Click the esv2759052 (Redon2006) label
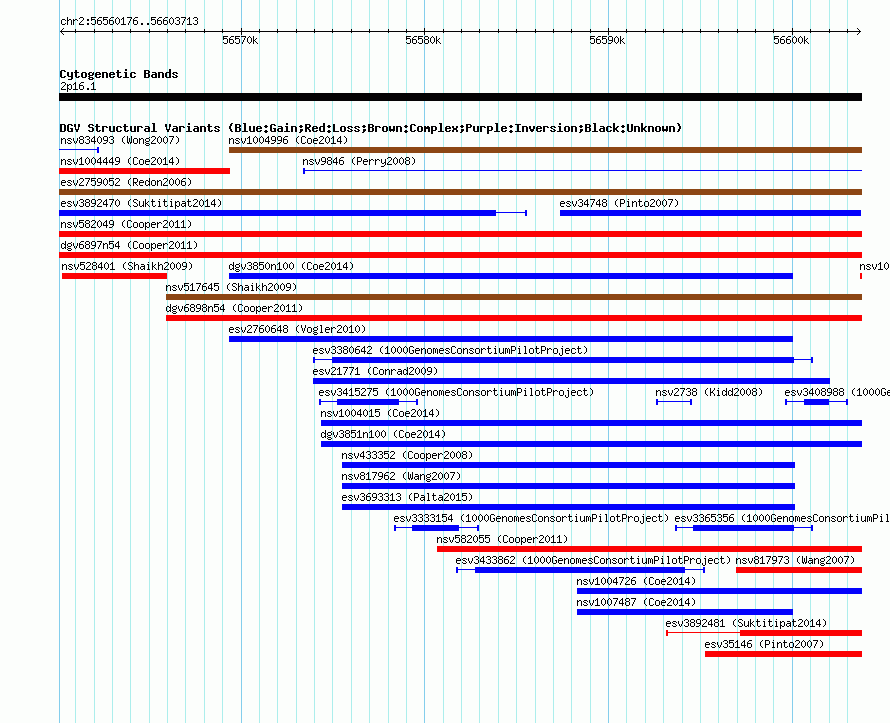Screen dimensions: 890x723 pos(126,182)
